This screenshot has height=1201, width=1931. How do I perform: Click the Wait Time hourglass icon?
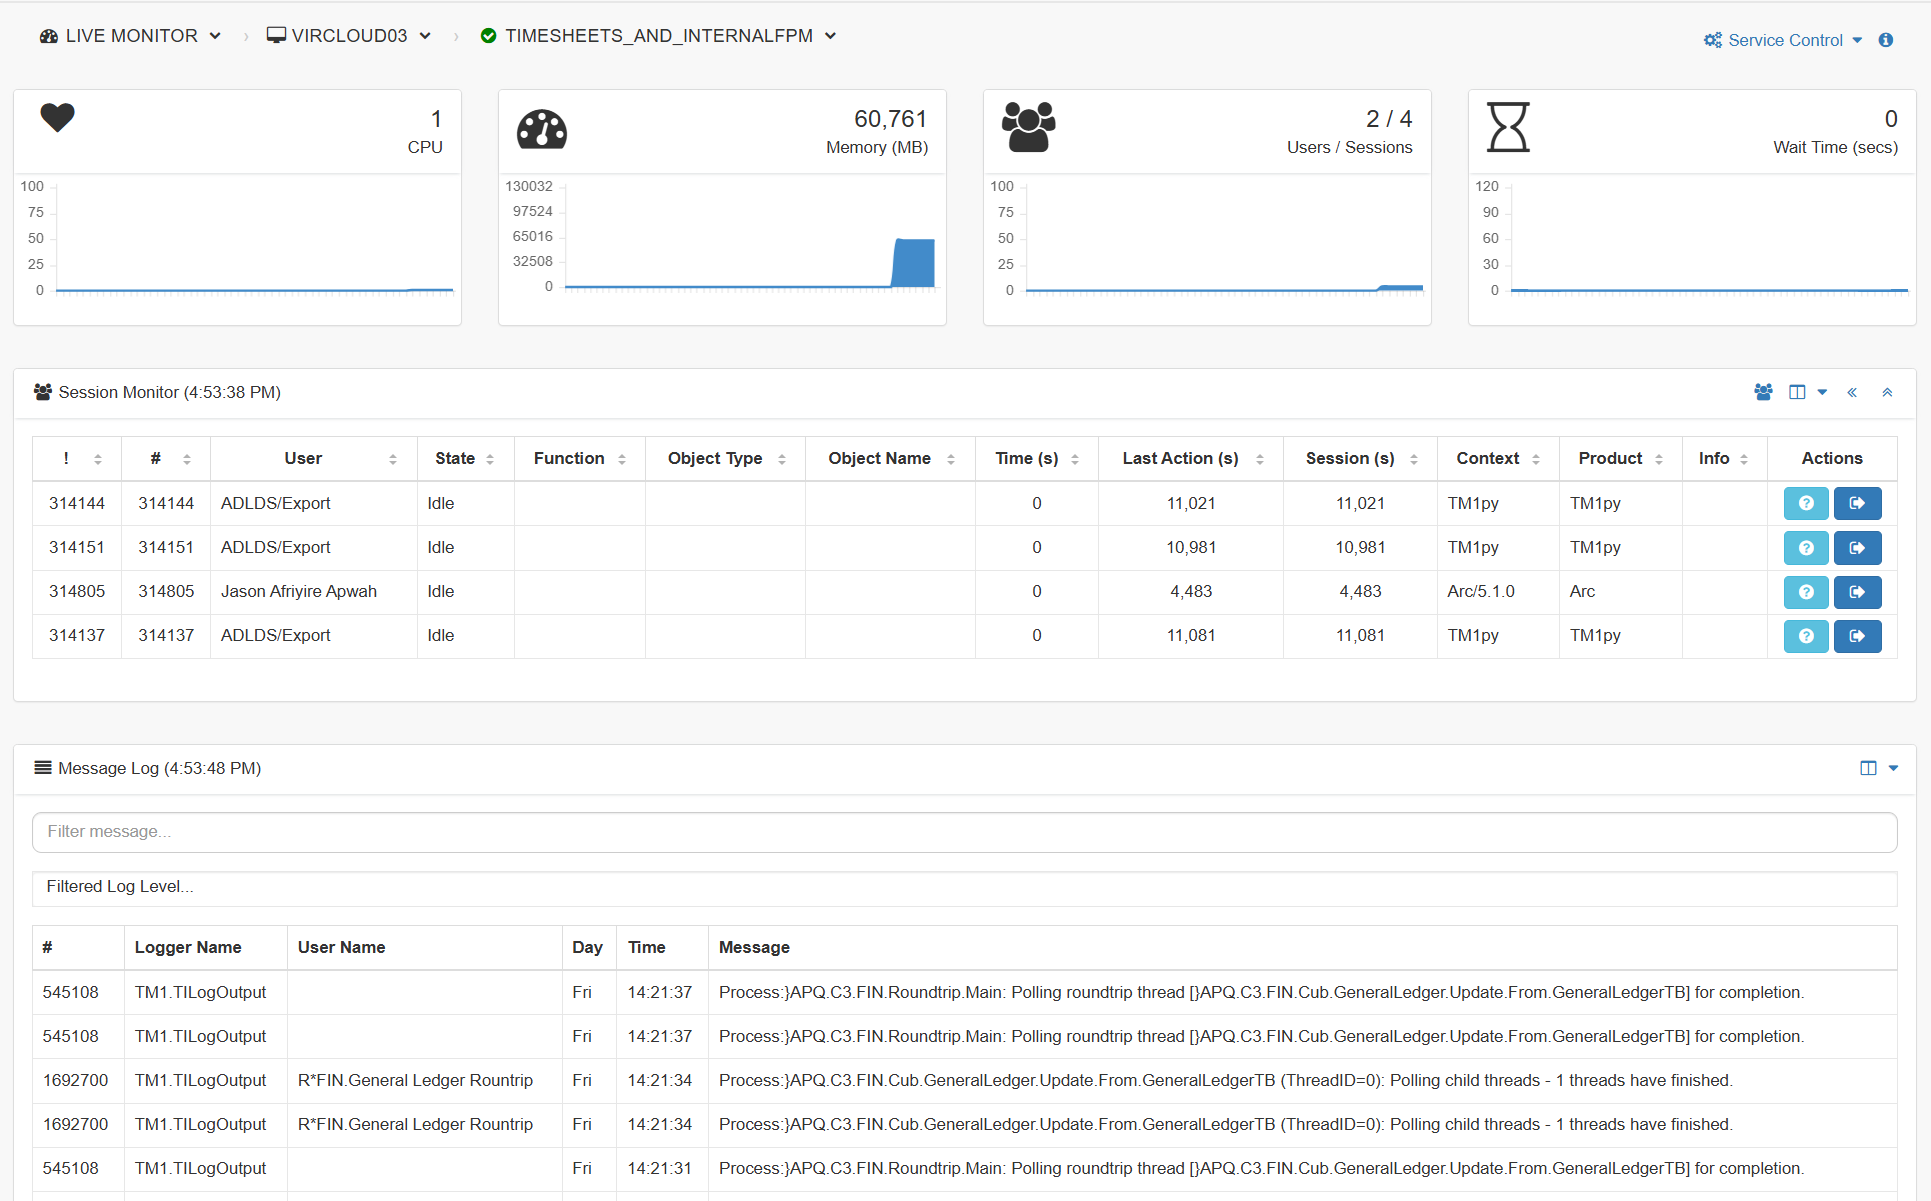click(1508, 127)
